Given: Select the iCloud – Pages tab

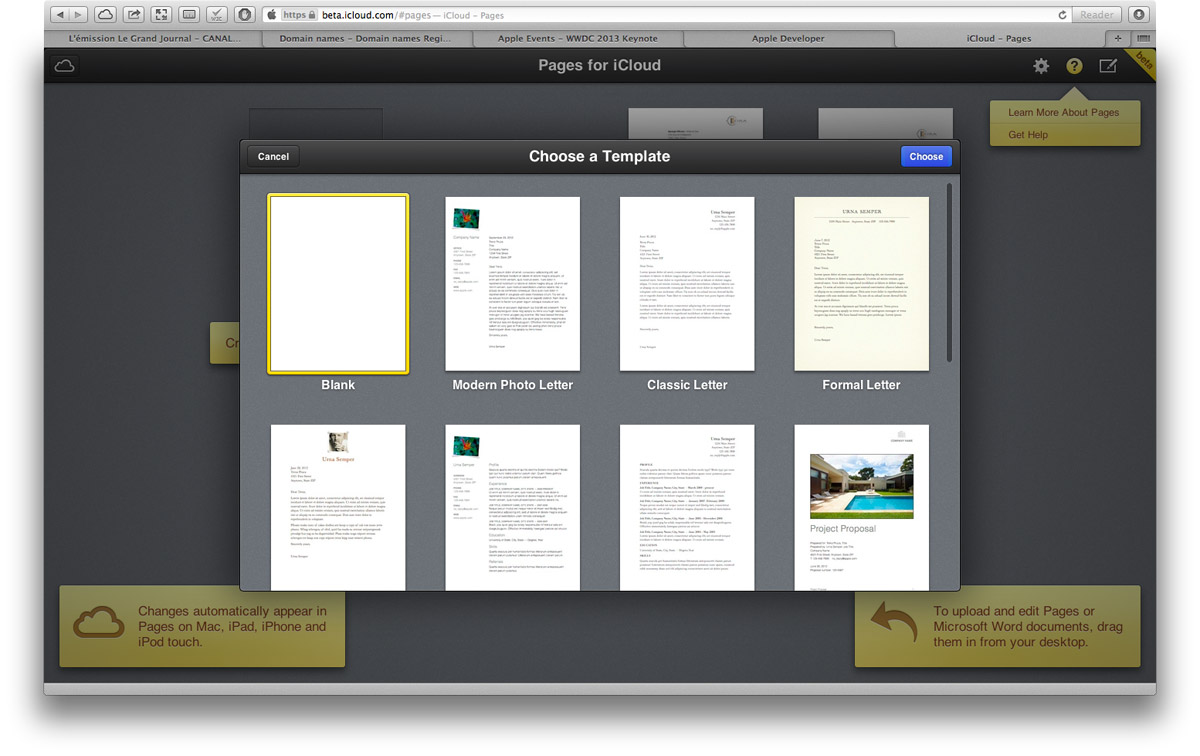Looking at the screenshot, I should (1000, 38).
